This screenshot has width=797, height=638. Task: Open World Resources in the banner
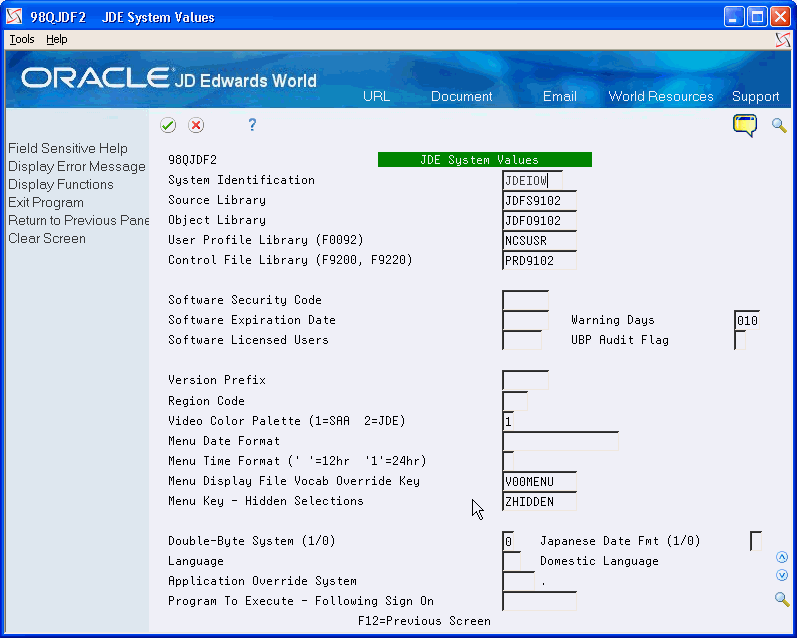tap(661, 97)
